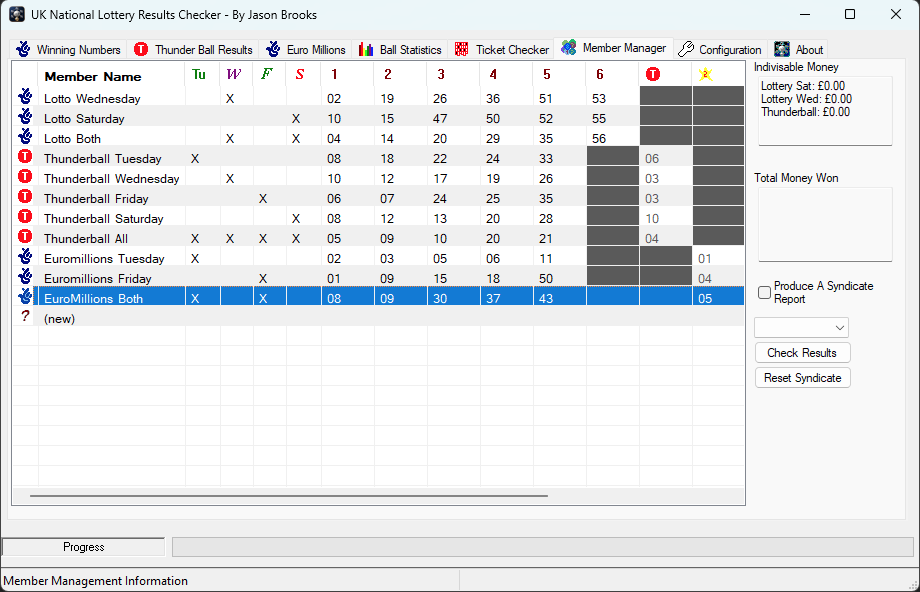Click the Thunderball icon beside Thunderball Friday
920x592 pixels.
point(25,197)
